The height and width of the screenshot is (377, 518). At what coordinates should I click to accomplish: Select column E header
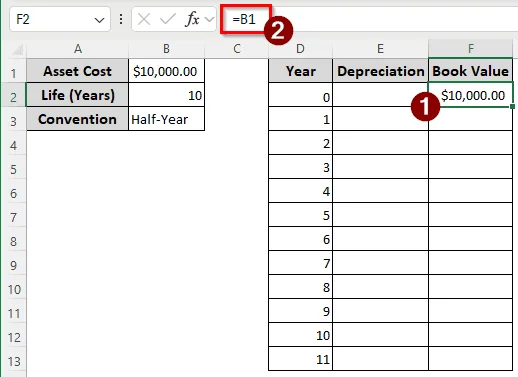coord(380,49)
